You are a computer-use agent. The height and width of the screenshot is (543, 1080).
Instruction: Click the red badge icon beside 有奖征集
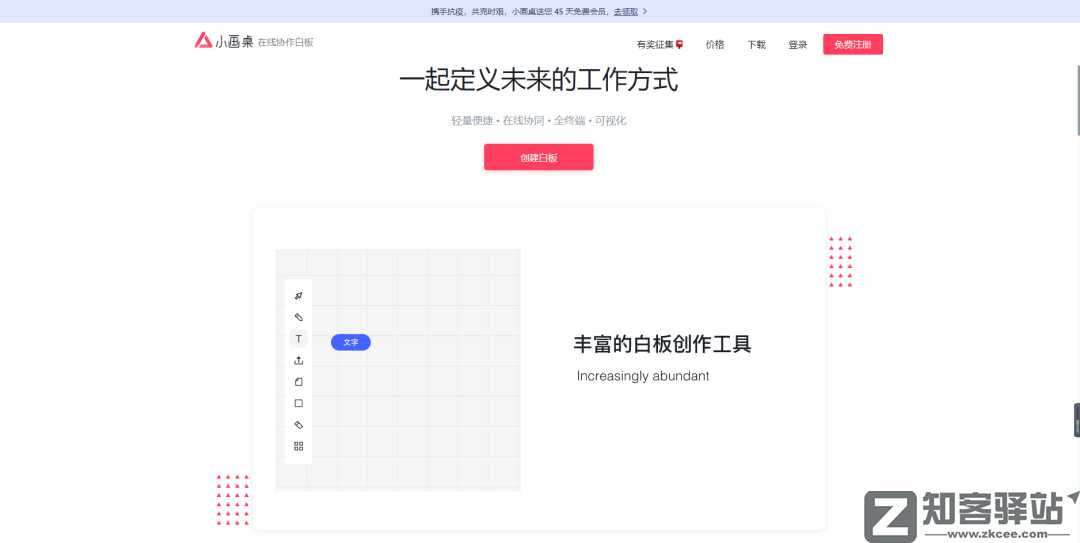(x=680, y=44)
